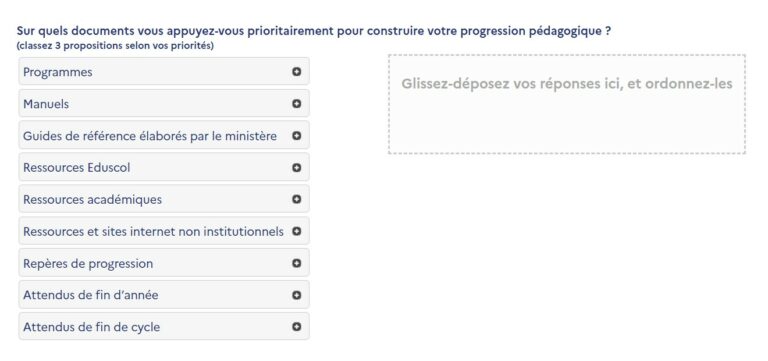The width and height of the screenshot is (768, 361).
Task: Click the question title about progression pédagogique
Action: coord(313,31)
